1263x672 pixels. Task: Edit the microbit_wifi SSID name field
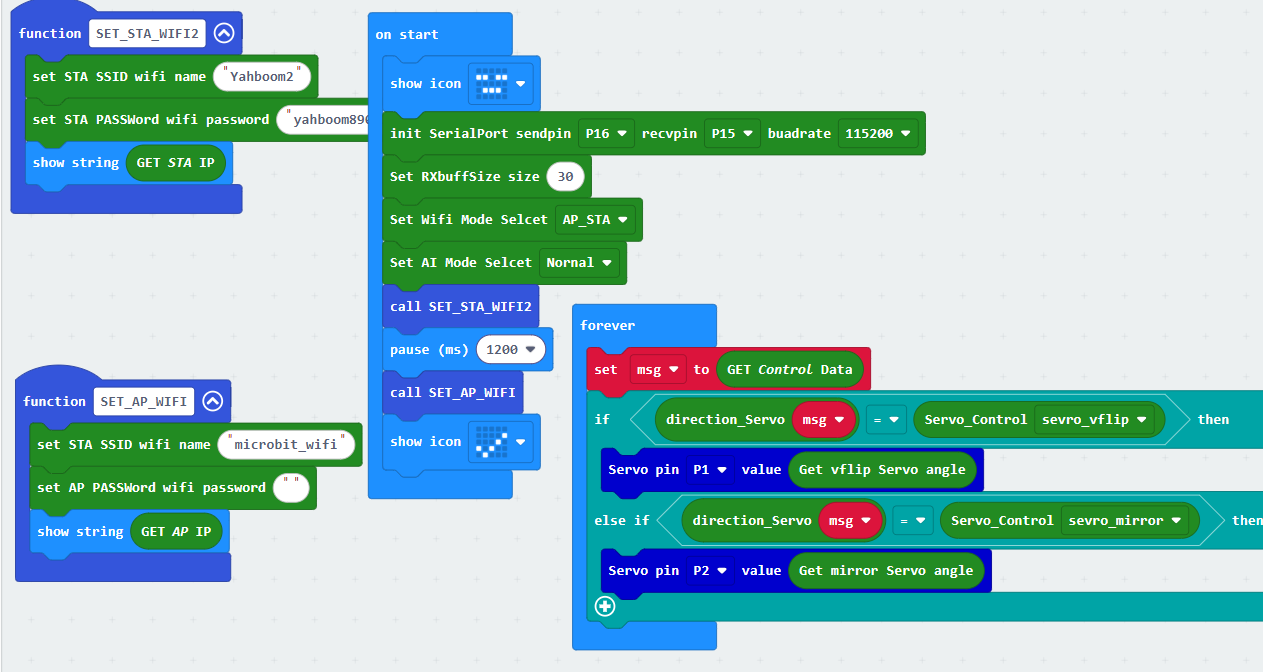point(288,444)
